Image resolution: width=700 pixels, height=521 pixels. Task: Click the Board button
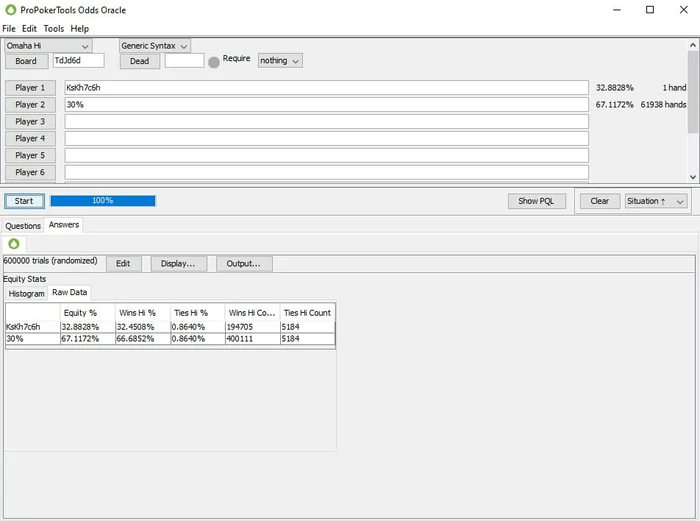pyautogui.click(x=26, y=61)
